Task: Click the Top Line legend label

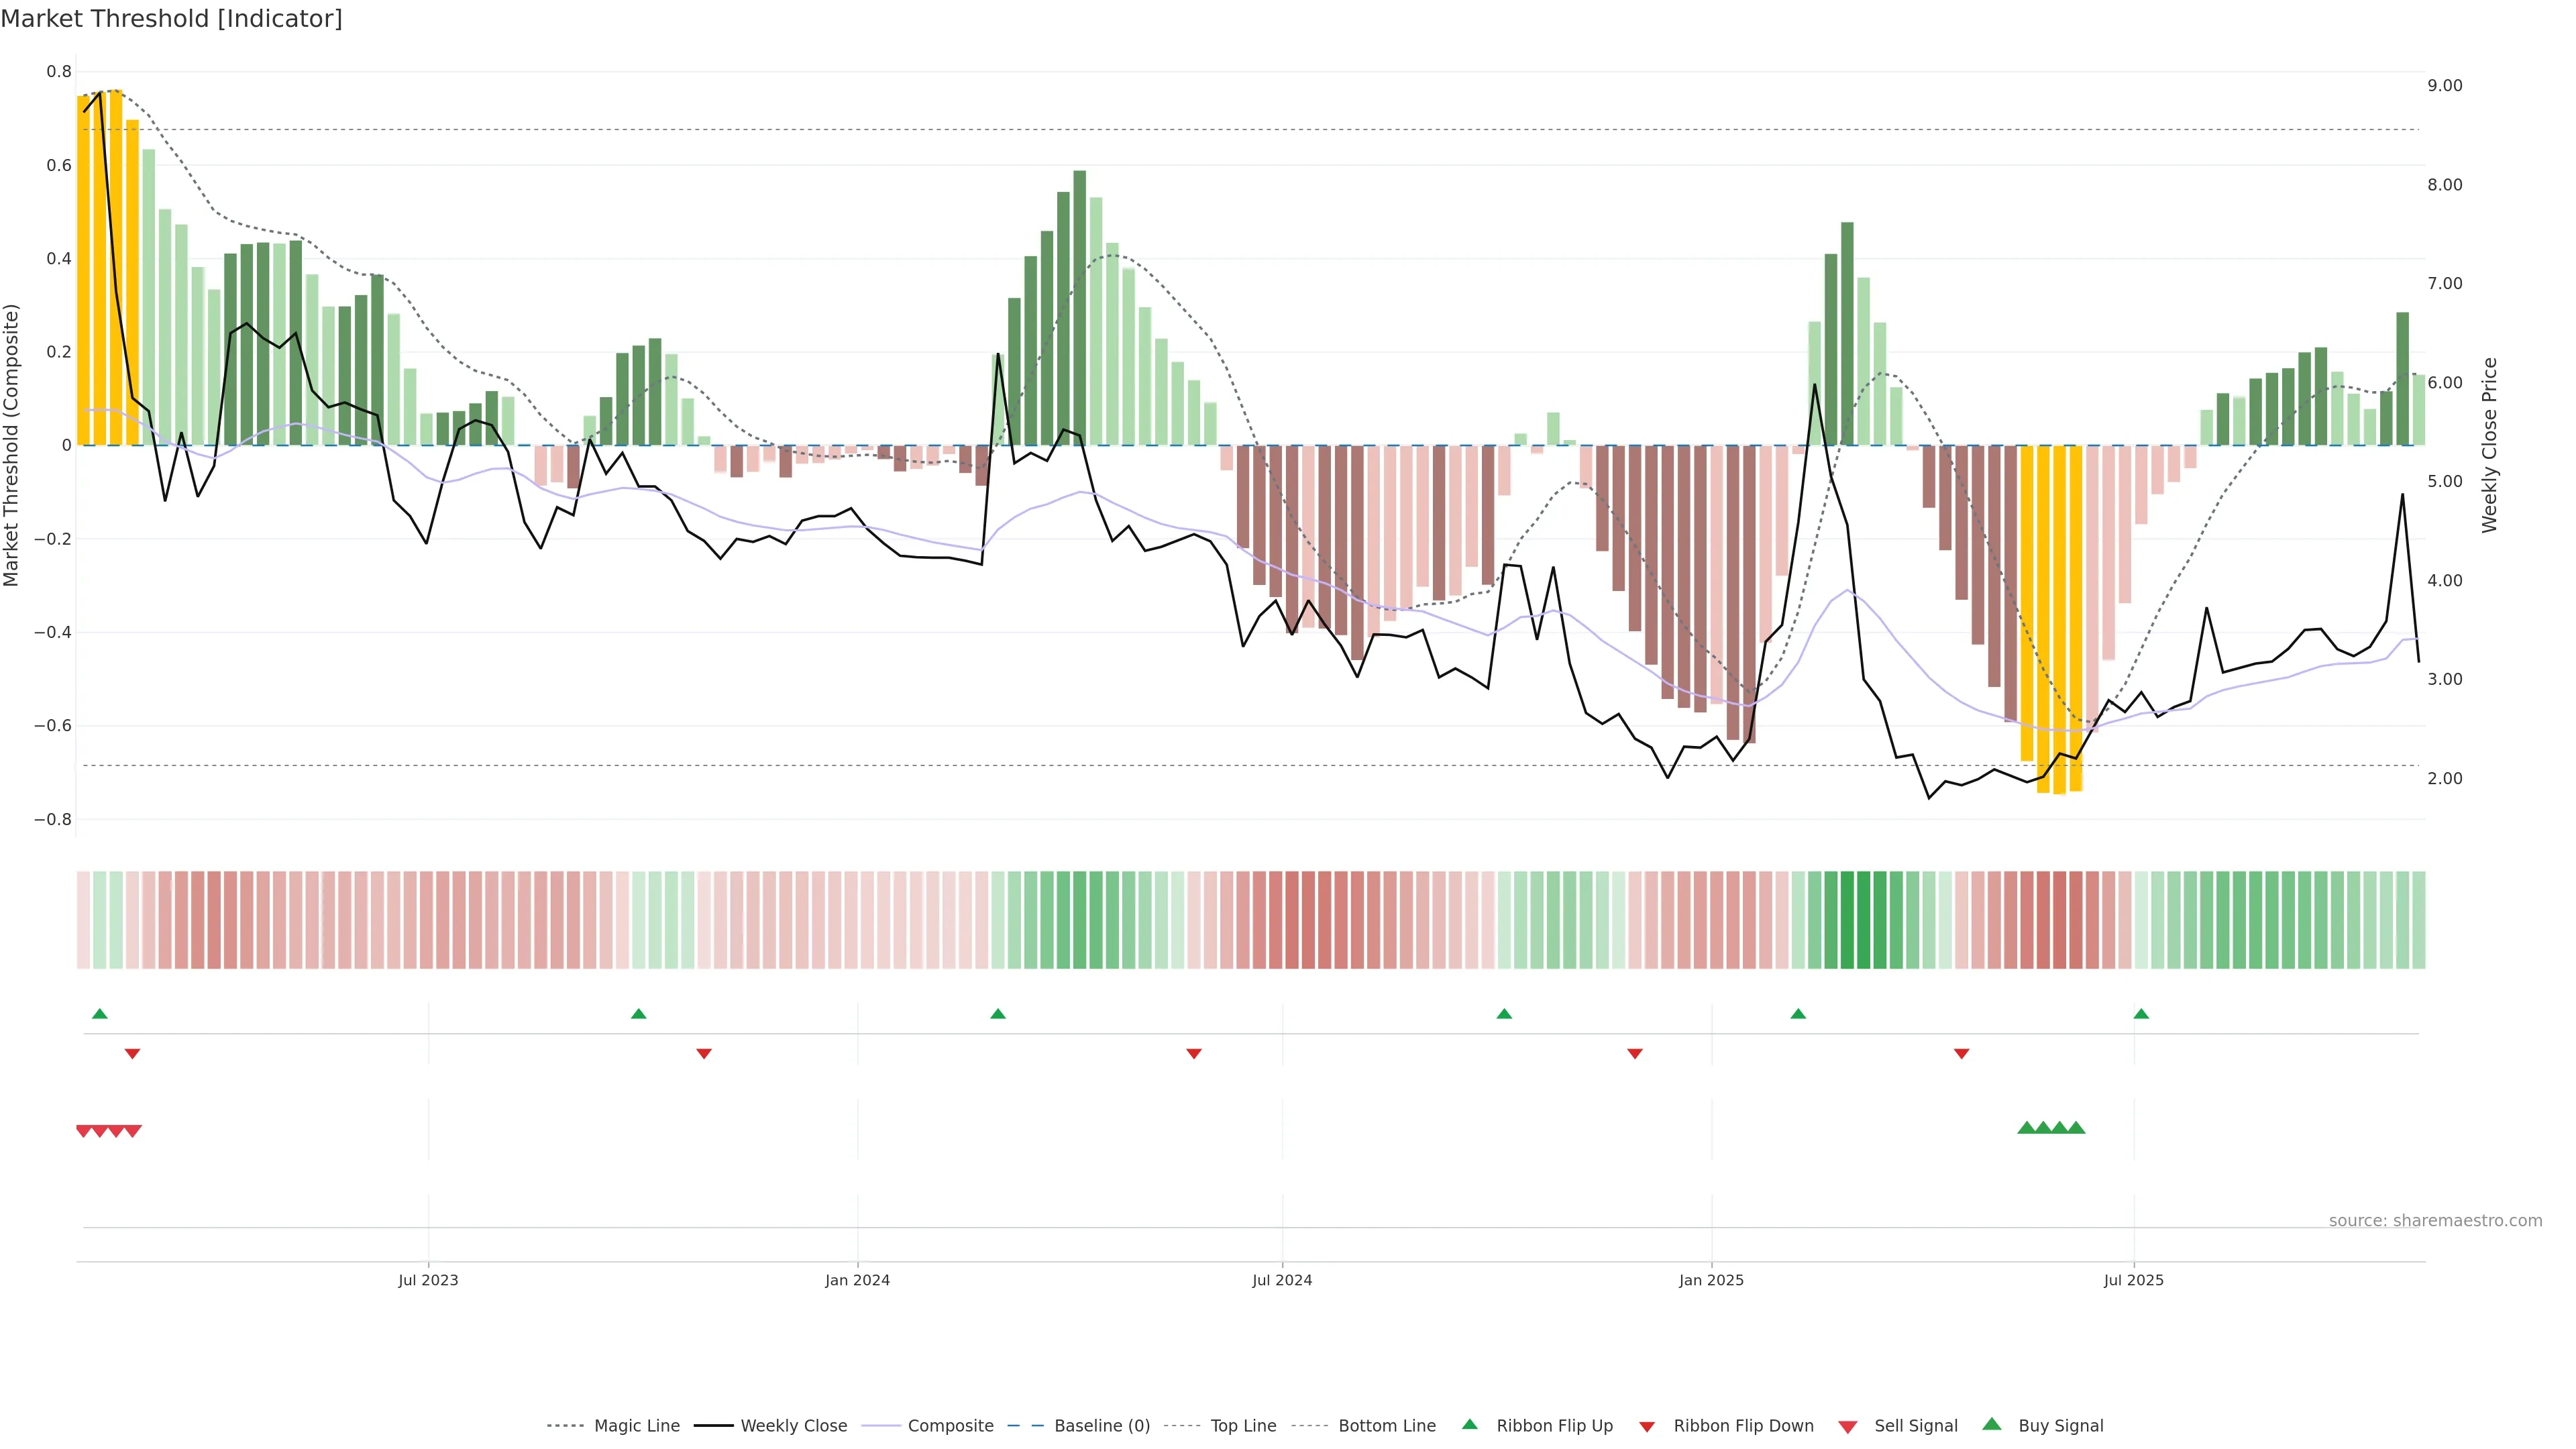Action: coord(1243,1426)
